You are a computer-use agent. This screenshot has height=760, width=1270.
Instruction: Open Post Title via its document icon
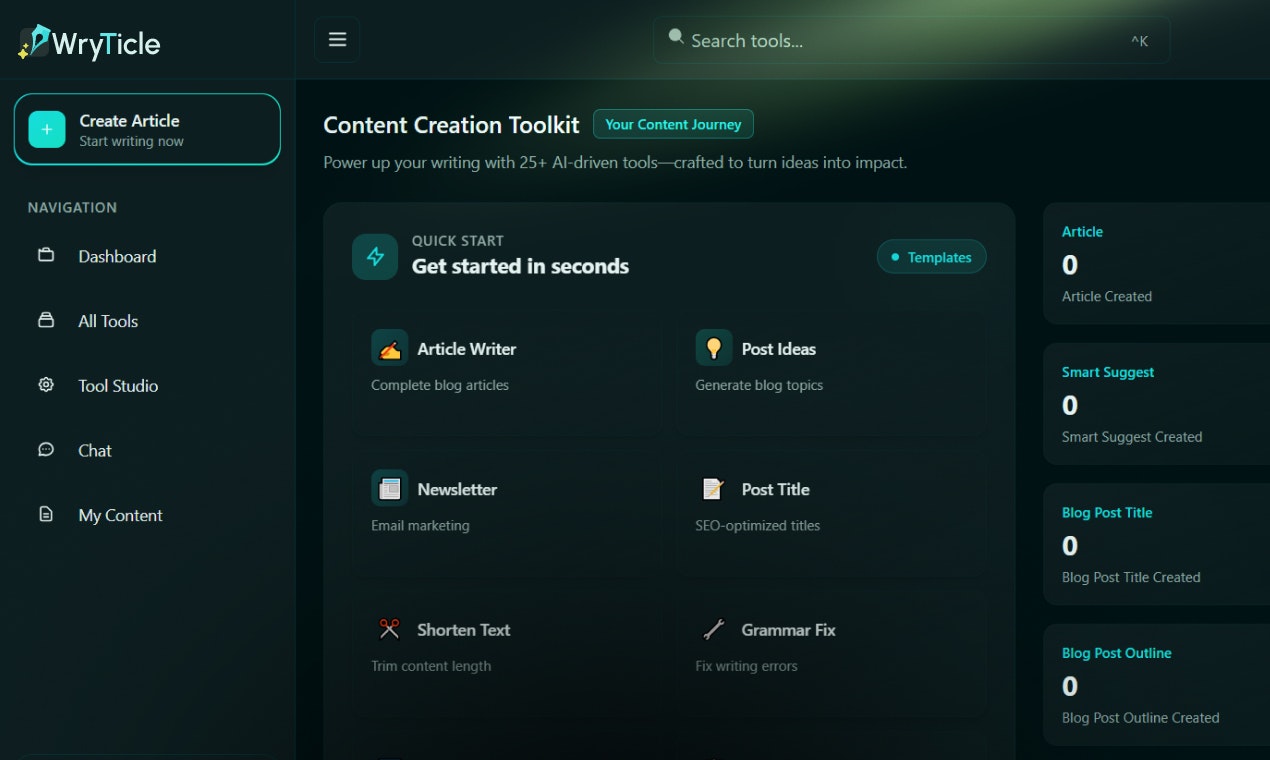click(x=713, y=489)
